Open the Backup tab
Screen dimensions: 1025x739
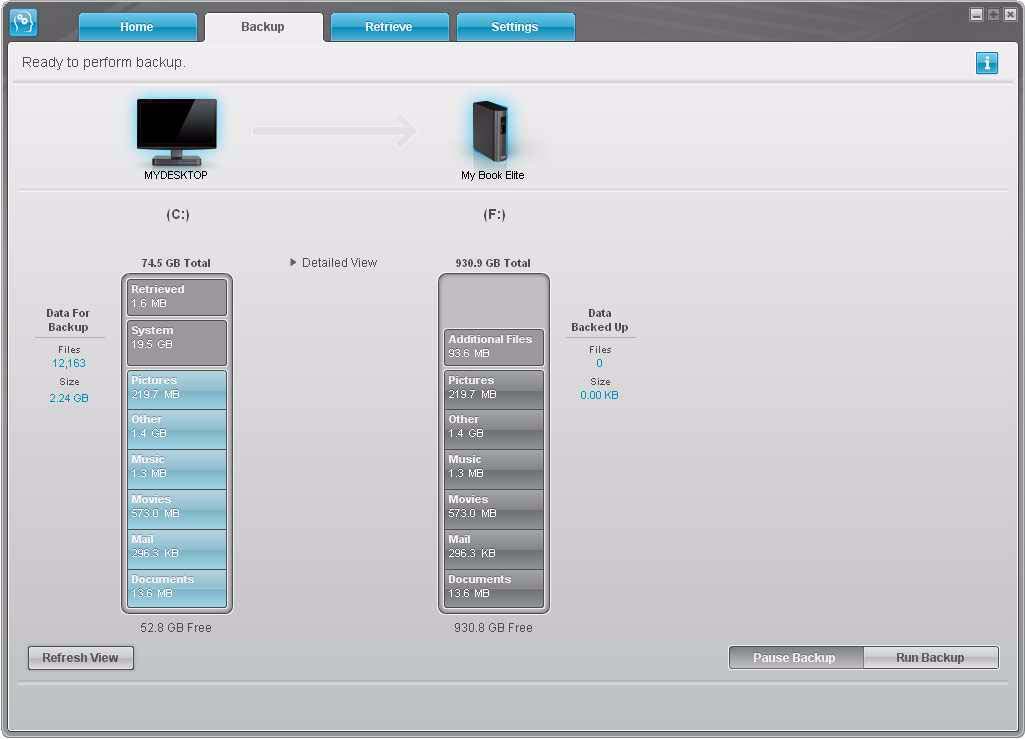(263, 27)
